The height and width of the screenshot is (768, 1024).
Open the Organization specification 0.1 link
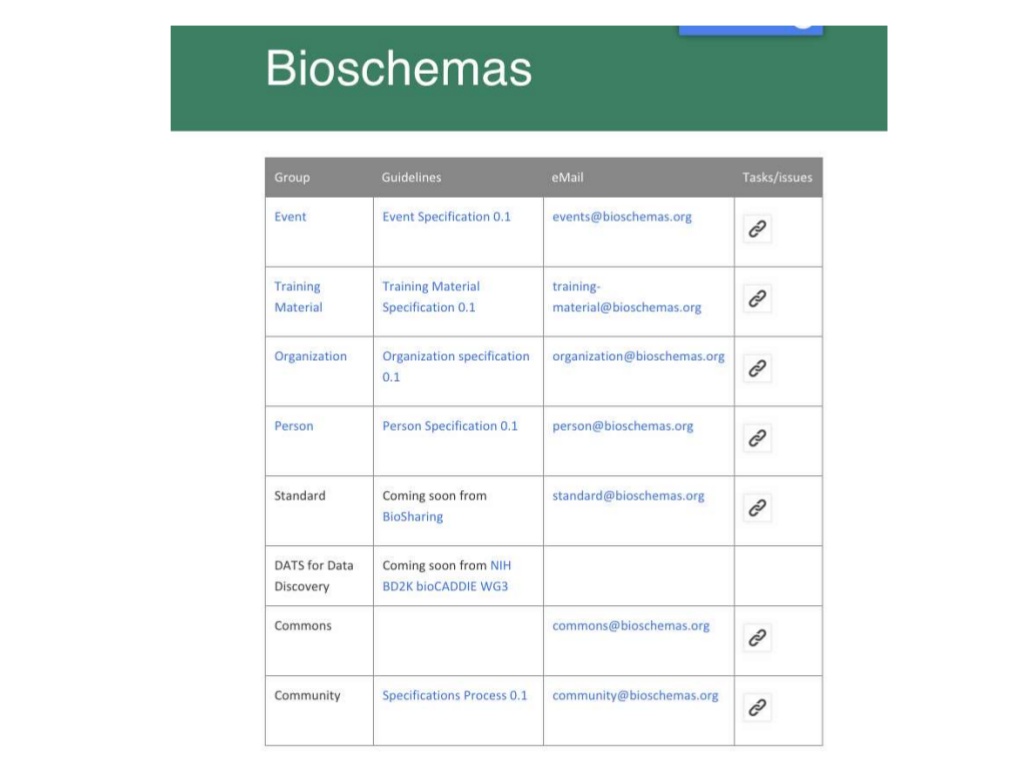(x=456, y=366)
